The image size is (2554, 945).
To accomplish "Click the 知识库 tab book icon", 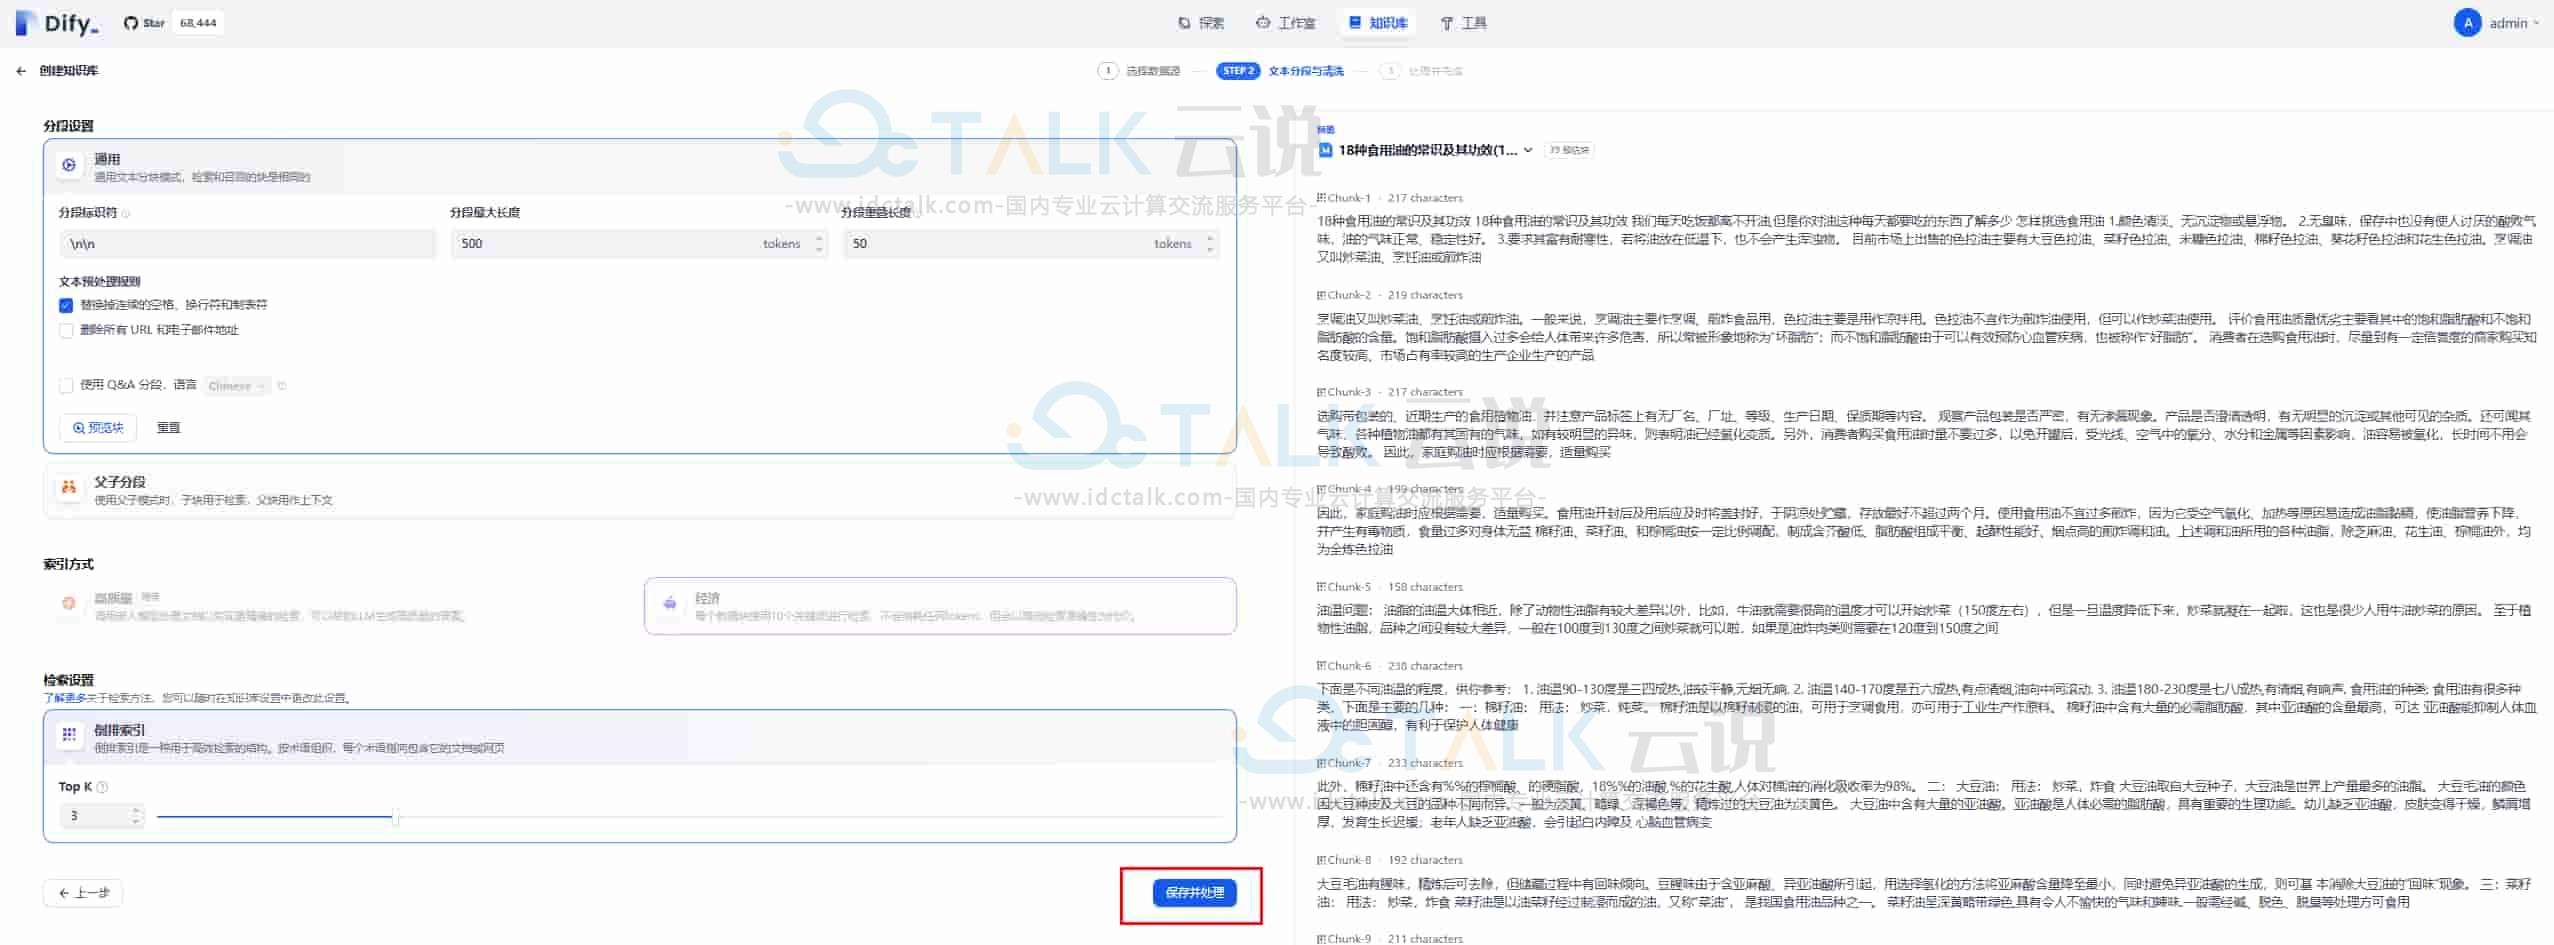I will point(1355,23).
